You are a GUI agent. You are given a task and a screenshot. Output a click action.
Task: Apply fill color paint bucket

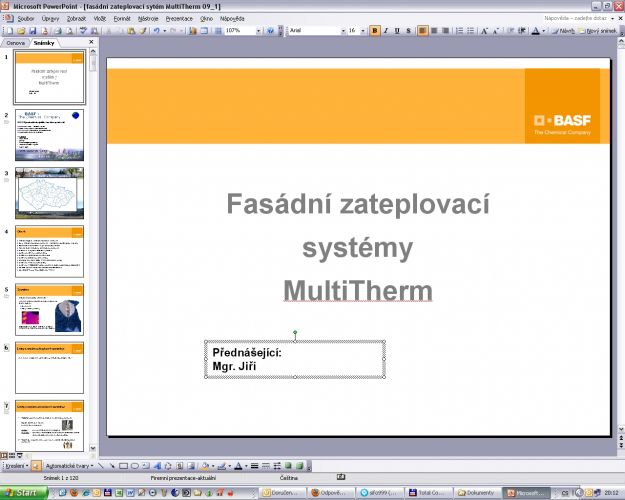(x=205, y=466)
